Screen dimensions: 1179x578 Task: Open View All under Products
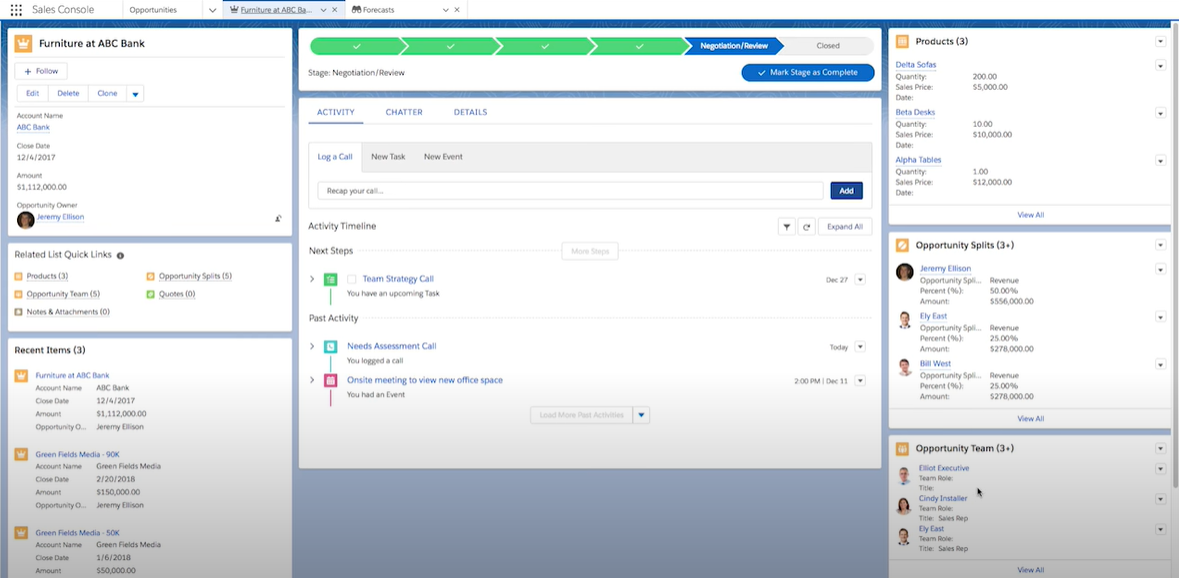(1029, 214)
